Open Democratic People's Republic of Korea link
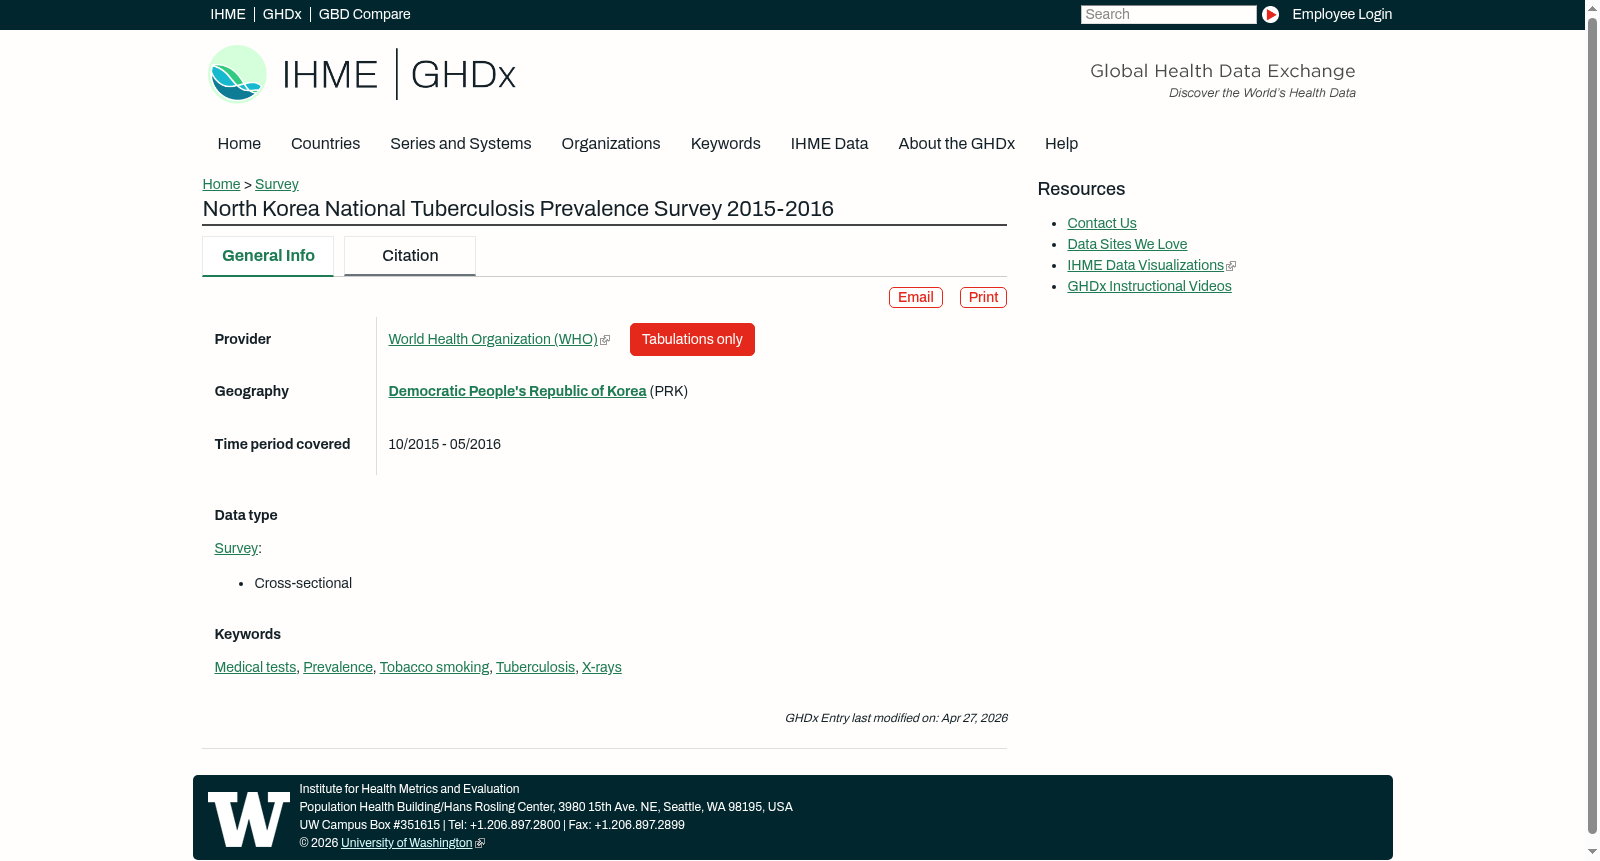Viewport: 1600px width, 861px height. pos(517,391)
